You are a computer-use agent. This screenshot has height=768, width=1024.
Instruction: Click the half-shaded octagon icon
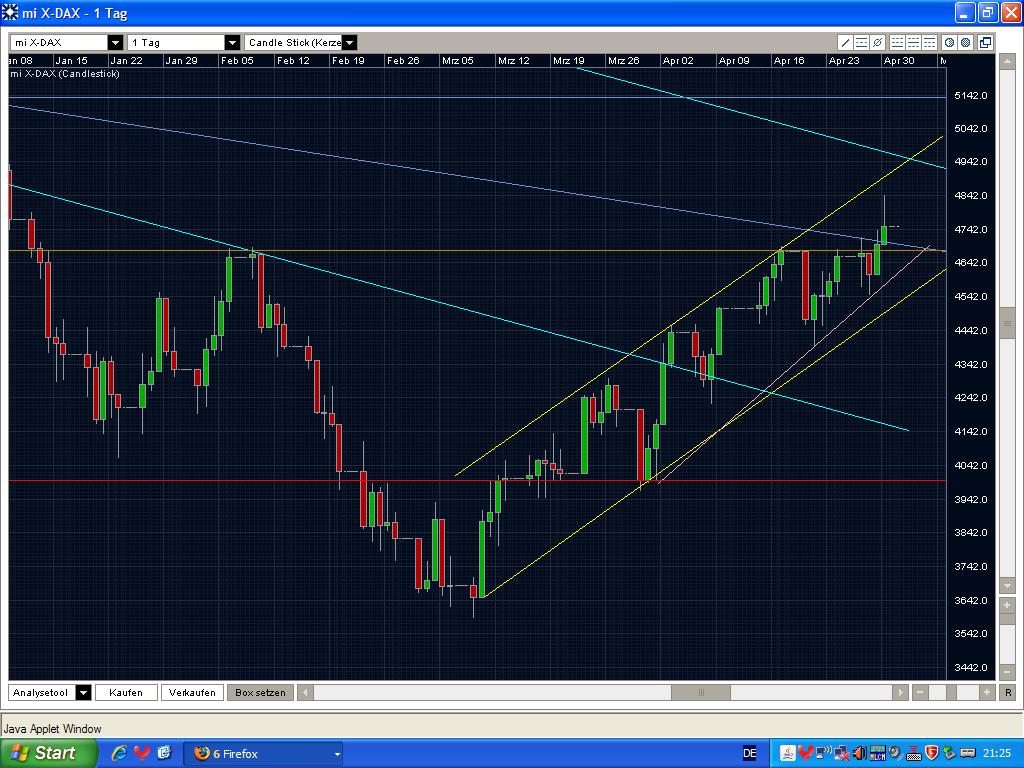(x=950, y=43)
